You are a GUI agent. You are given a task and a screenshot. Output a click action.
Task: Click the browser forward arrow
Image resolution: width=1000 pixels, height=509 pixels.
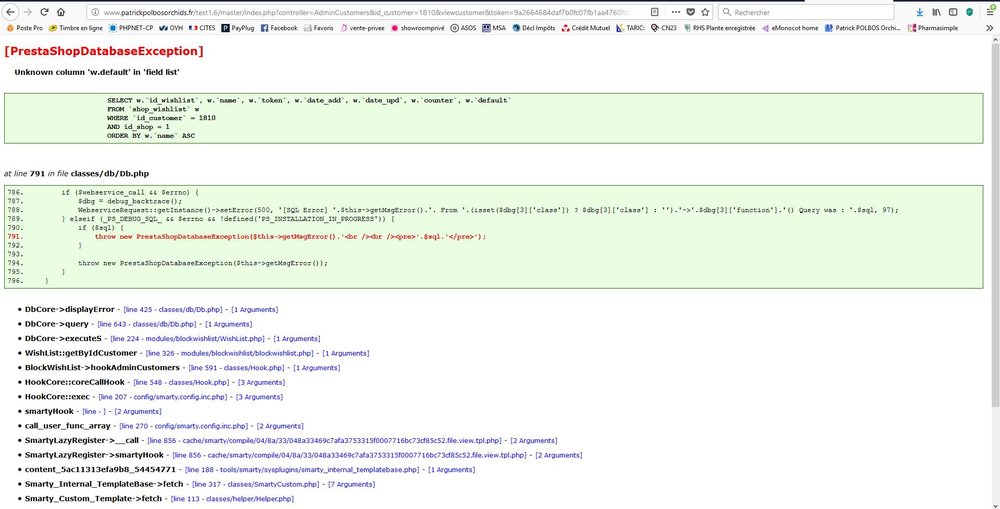coord(27,11)
